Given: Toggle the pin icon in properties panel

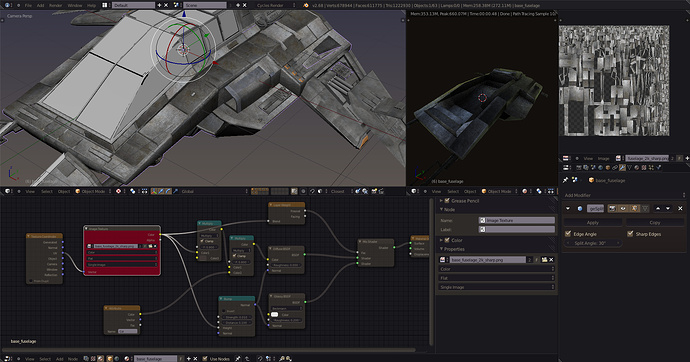Looking at the screenshot, I should pos(565,180).
